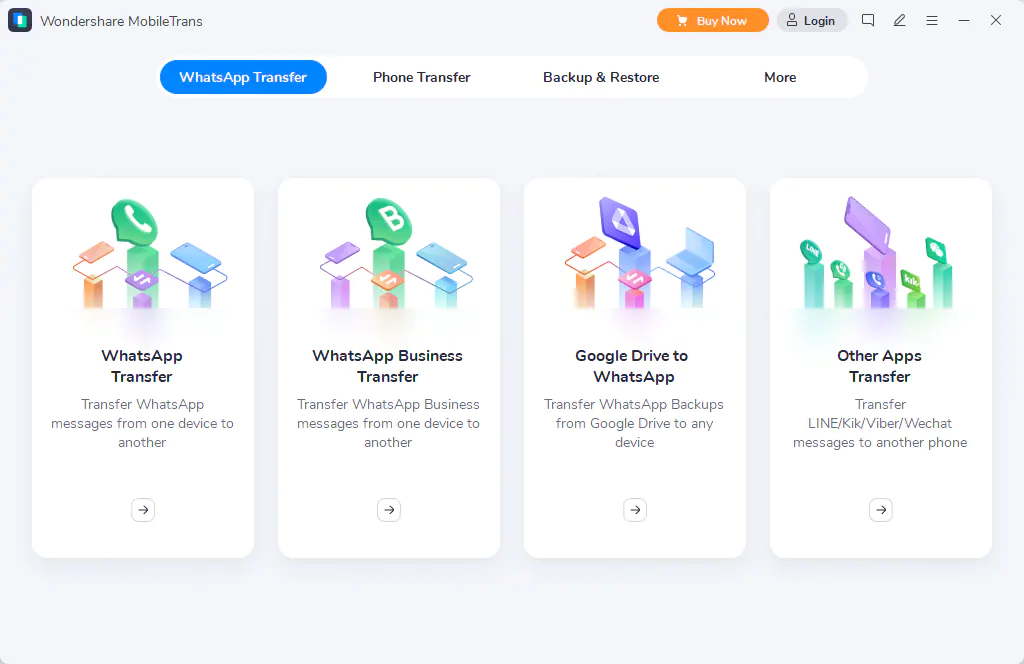Choose the Other Apps Transfer illustration
1024x664 pixels.
pyautogui.click(x=881, y=256)
